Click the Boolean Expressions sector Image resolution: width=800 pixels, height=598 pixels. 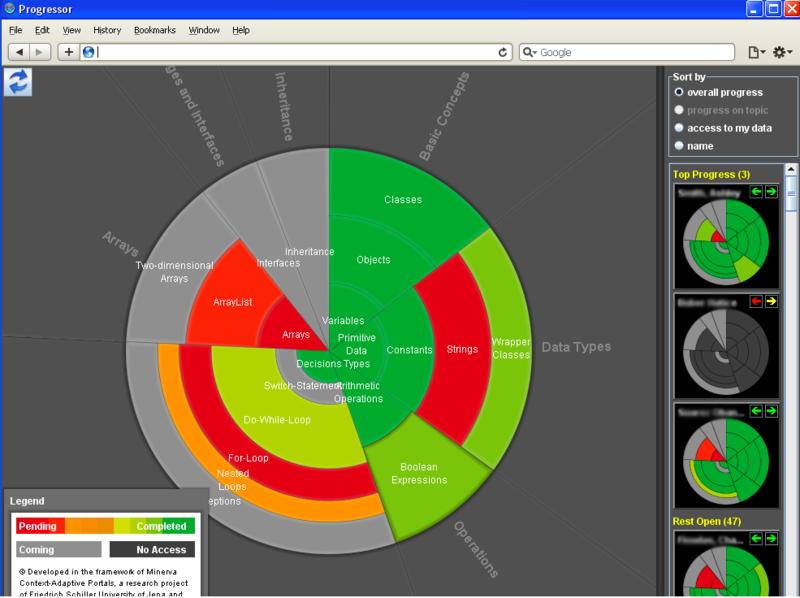[419, 474]
